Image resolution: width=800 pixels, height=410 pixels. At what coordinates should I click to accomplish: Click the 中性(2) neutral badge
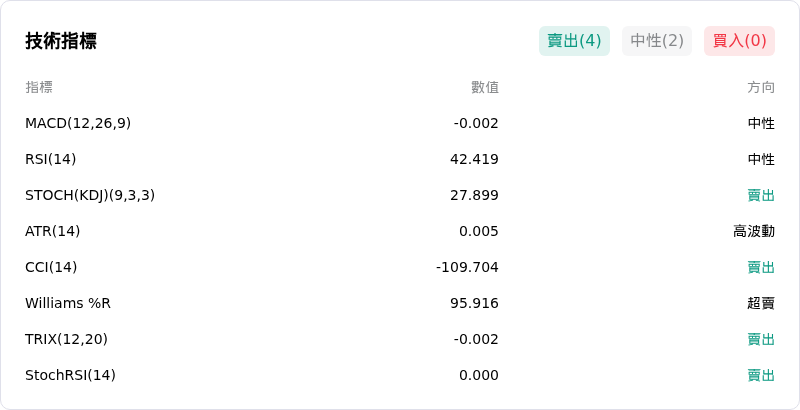click(657, 41)
